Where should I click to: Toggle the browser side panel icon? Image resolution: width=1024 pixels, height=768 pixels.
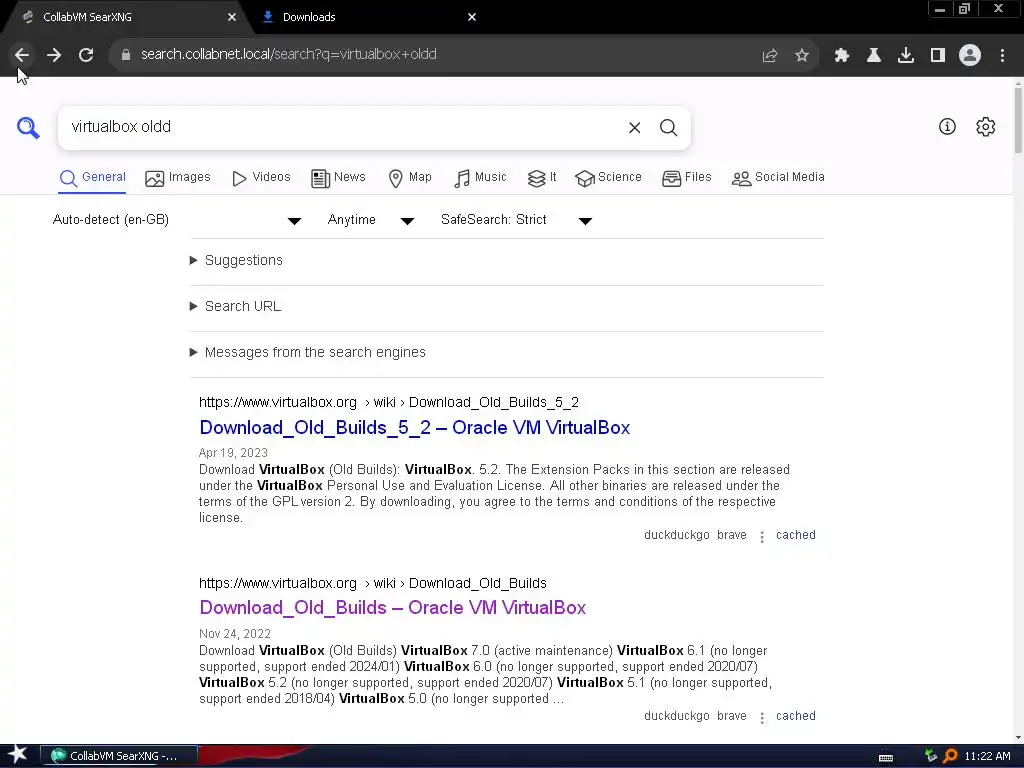pos(938,56)
